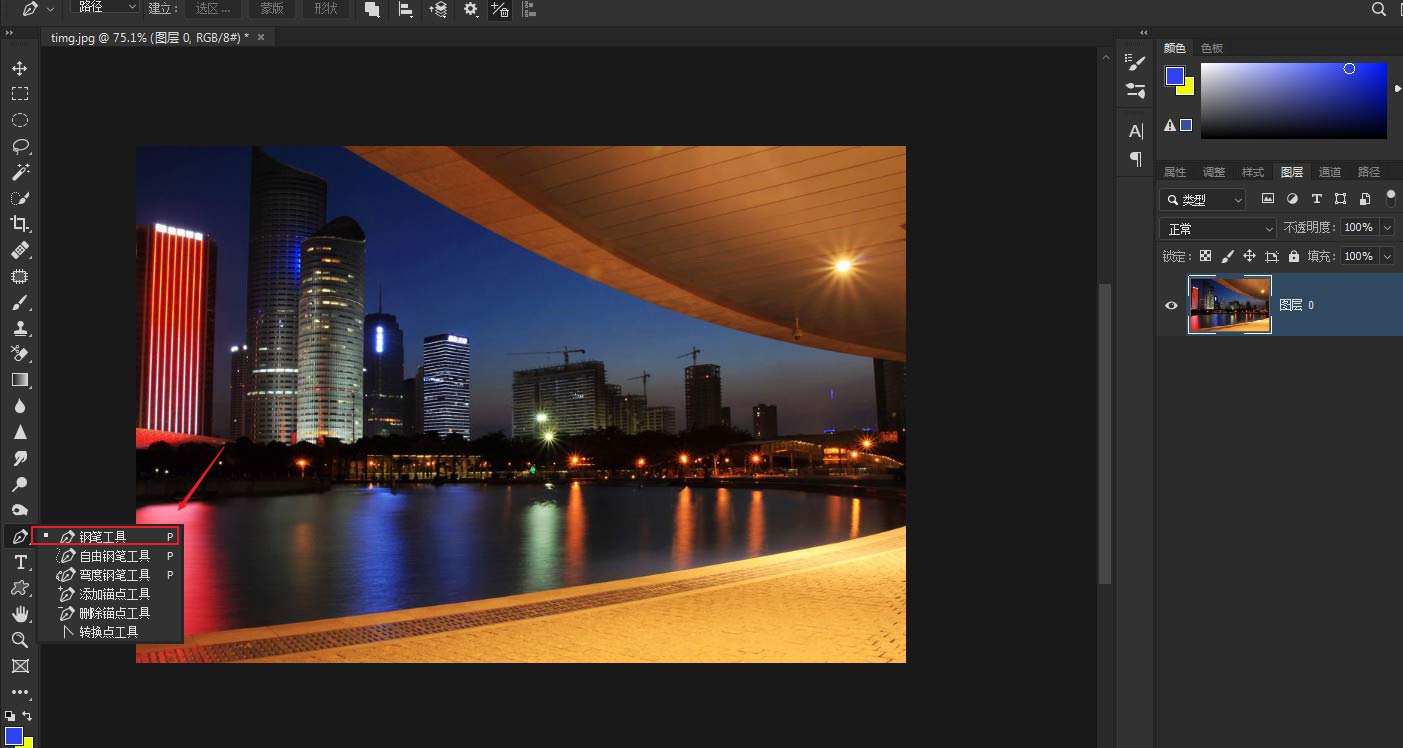Open the Character panel icon

(x=1136, y=131)
